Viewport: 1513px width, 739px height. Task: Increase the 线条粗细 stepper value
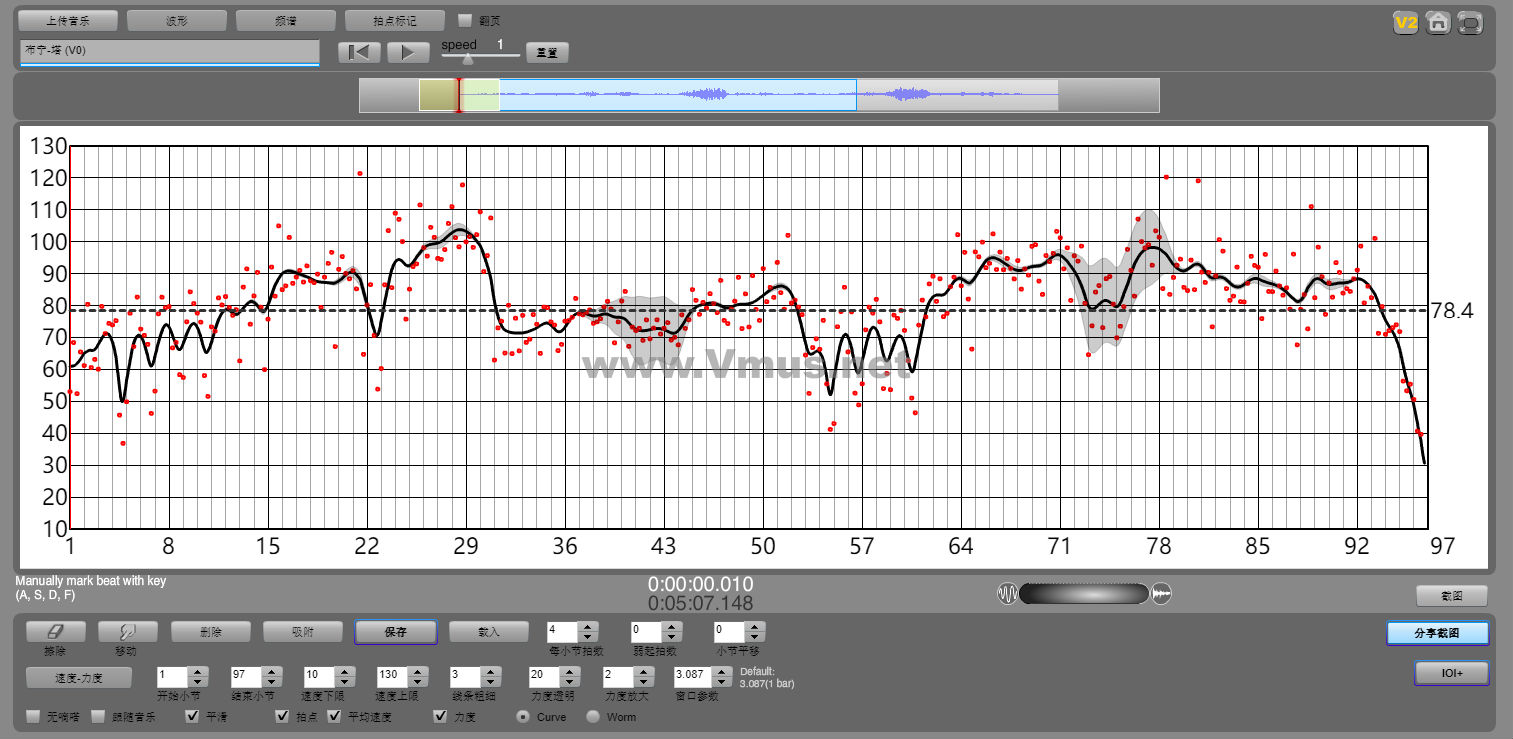[x=490, y=671]
